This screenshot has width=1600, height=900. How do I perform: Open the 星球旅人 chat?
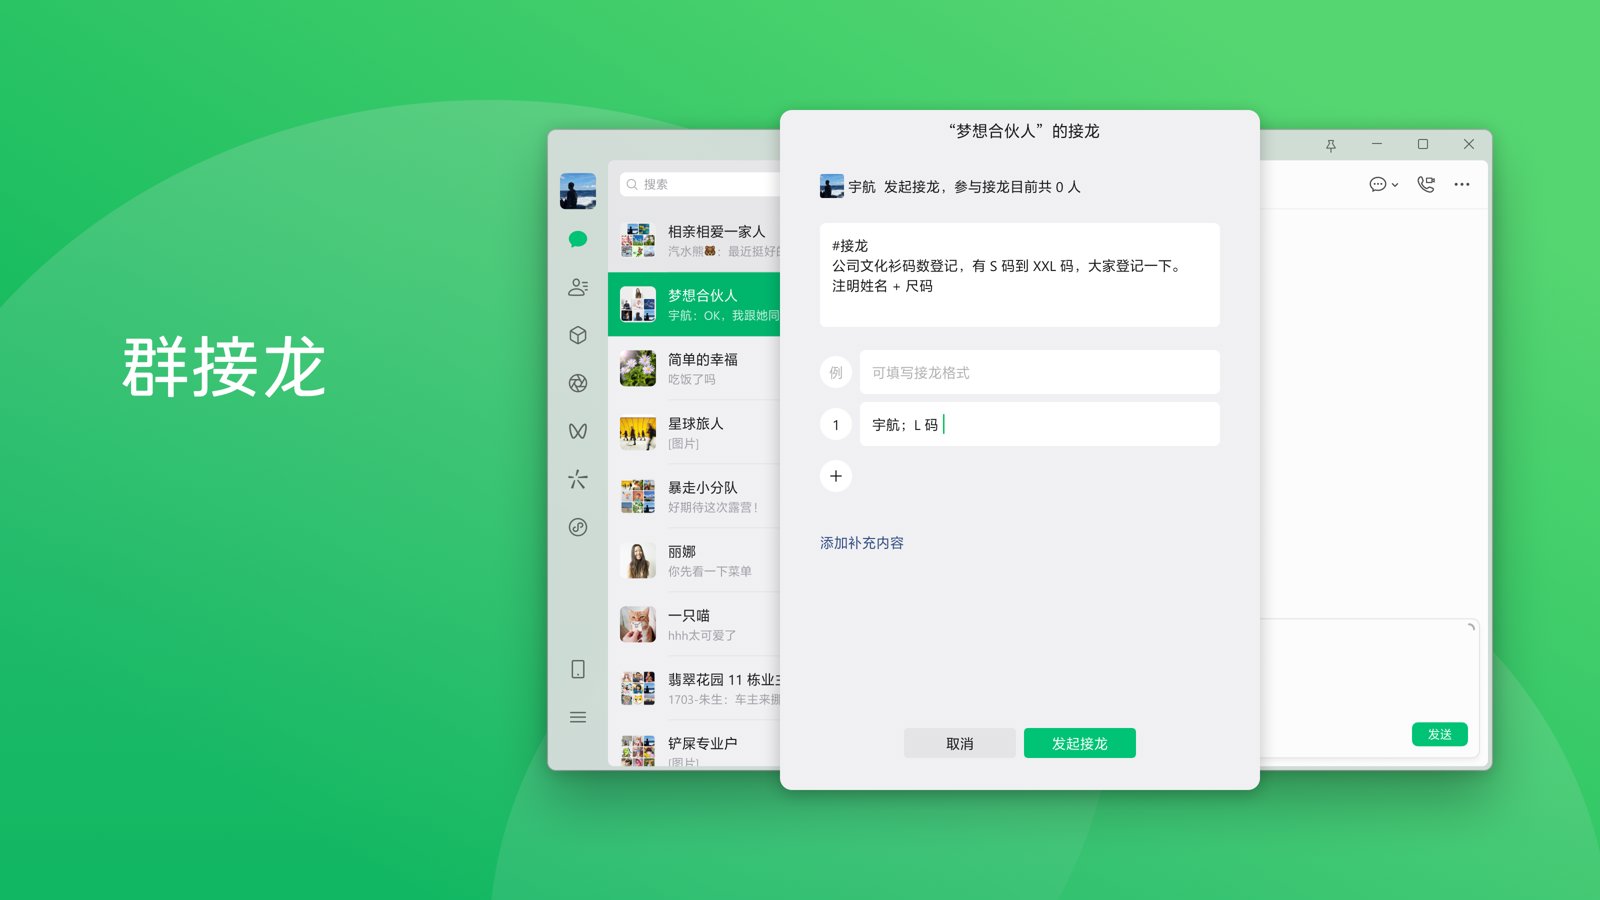pos(694,432)
